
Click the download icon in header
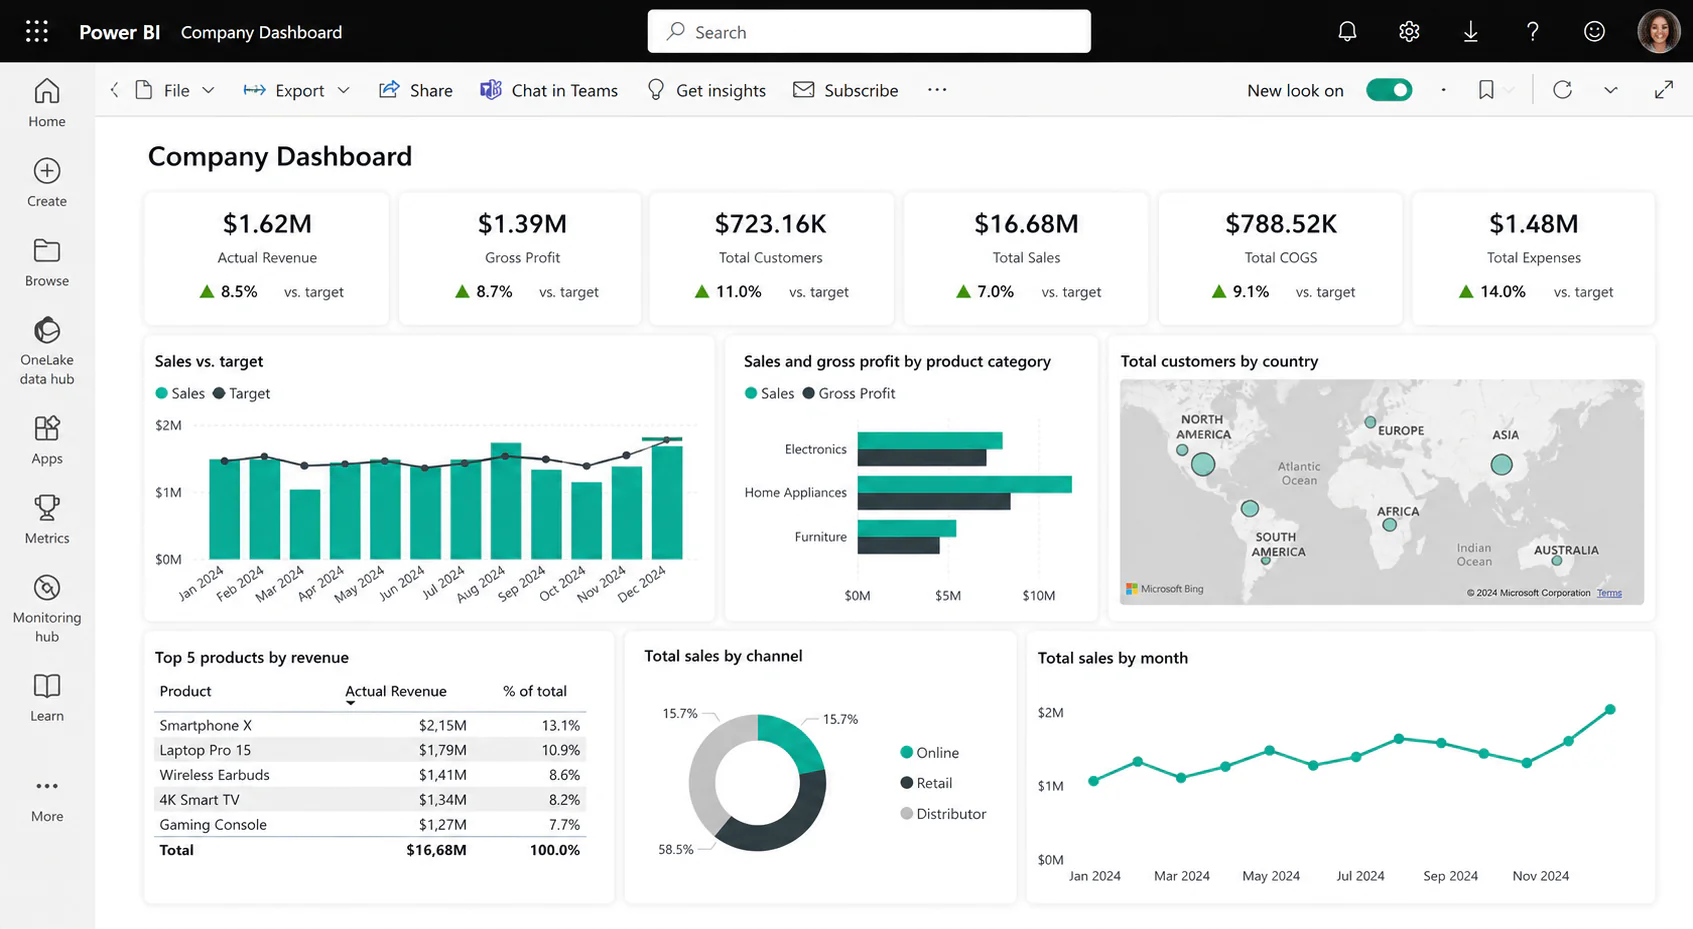(x=1470, y=32)
